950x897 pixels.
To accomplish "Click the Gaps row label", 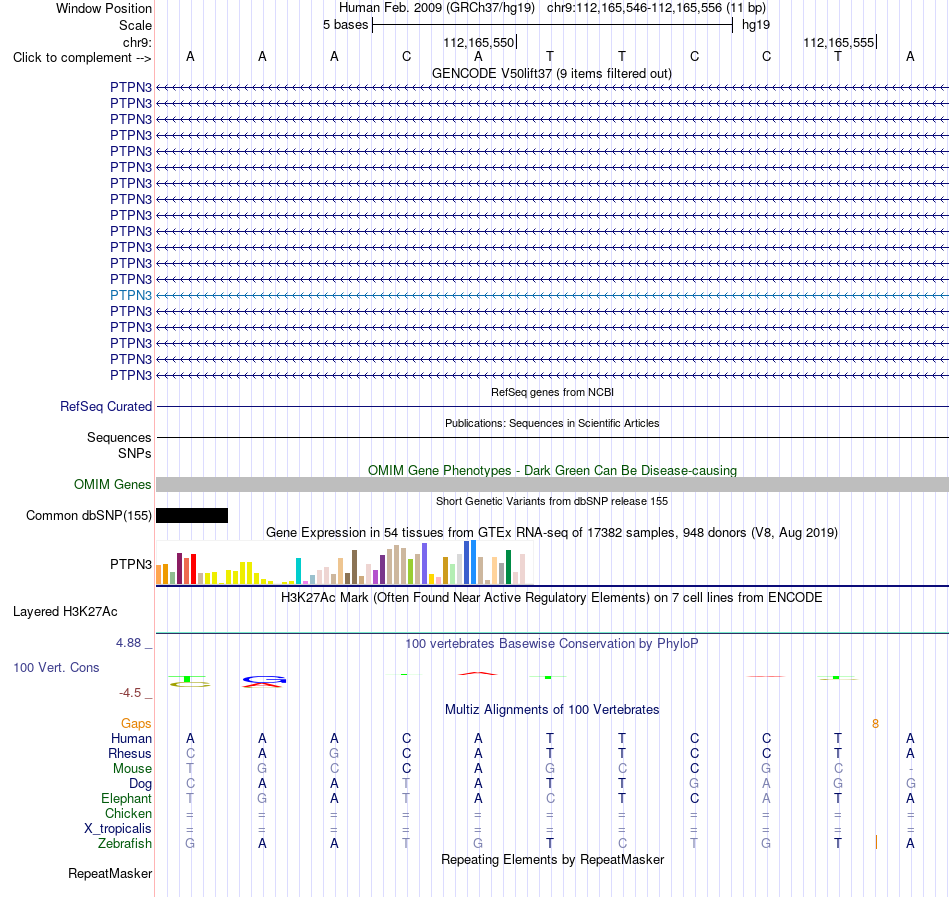I will click(x=136, y=724).
